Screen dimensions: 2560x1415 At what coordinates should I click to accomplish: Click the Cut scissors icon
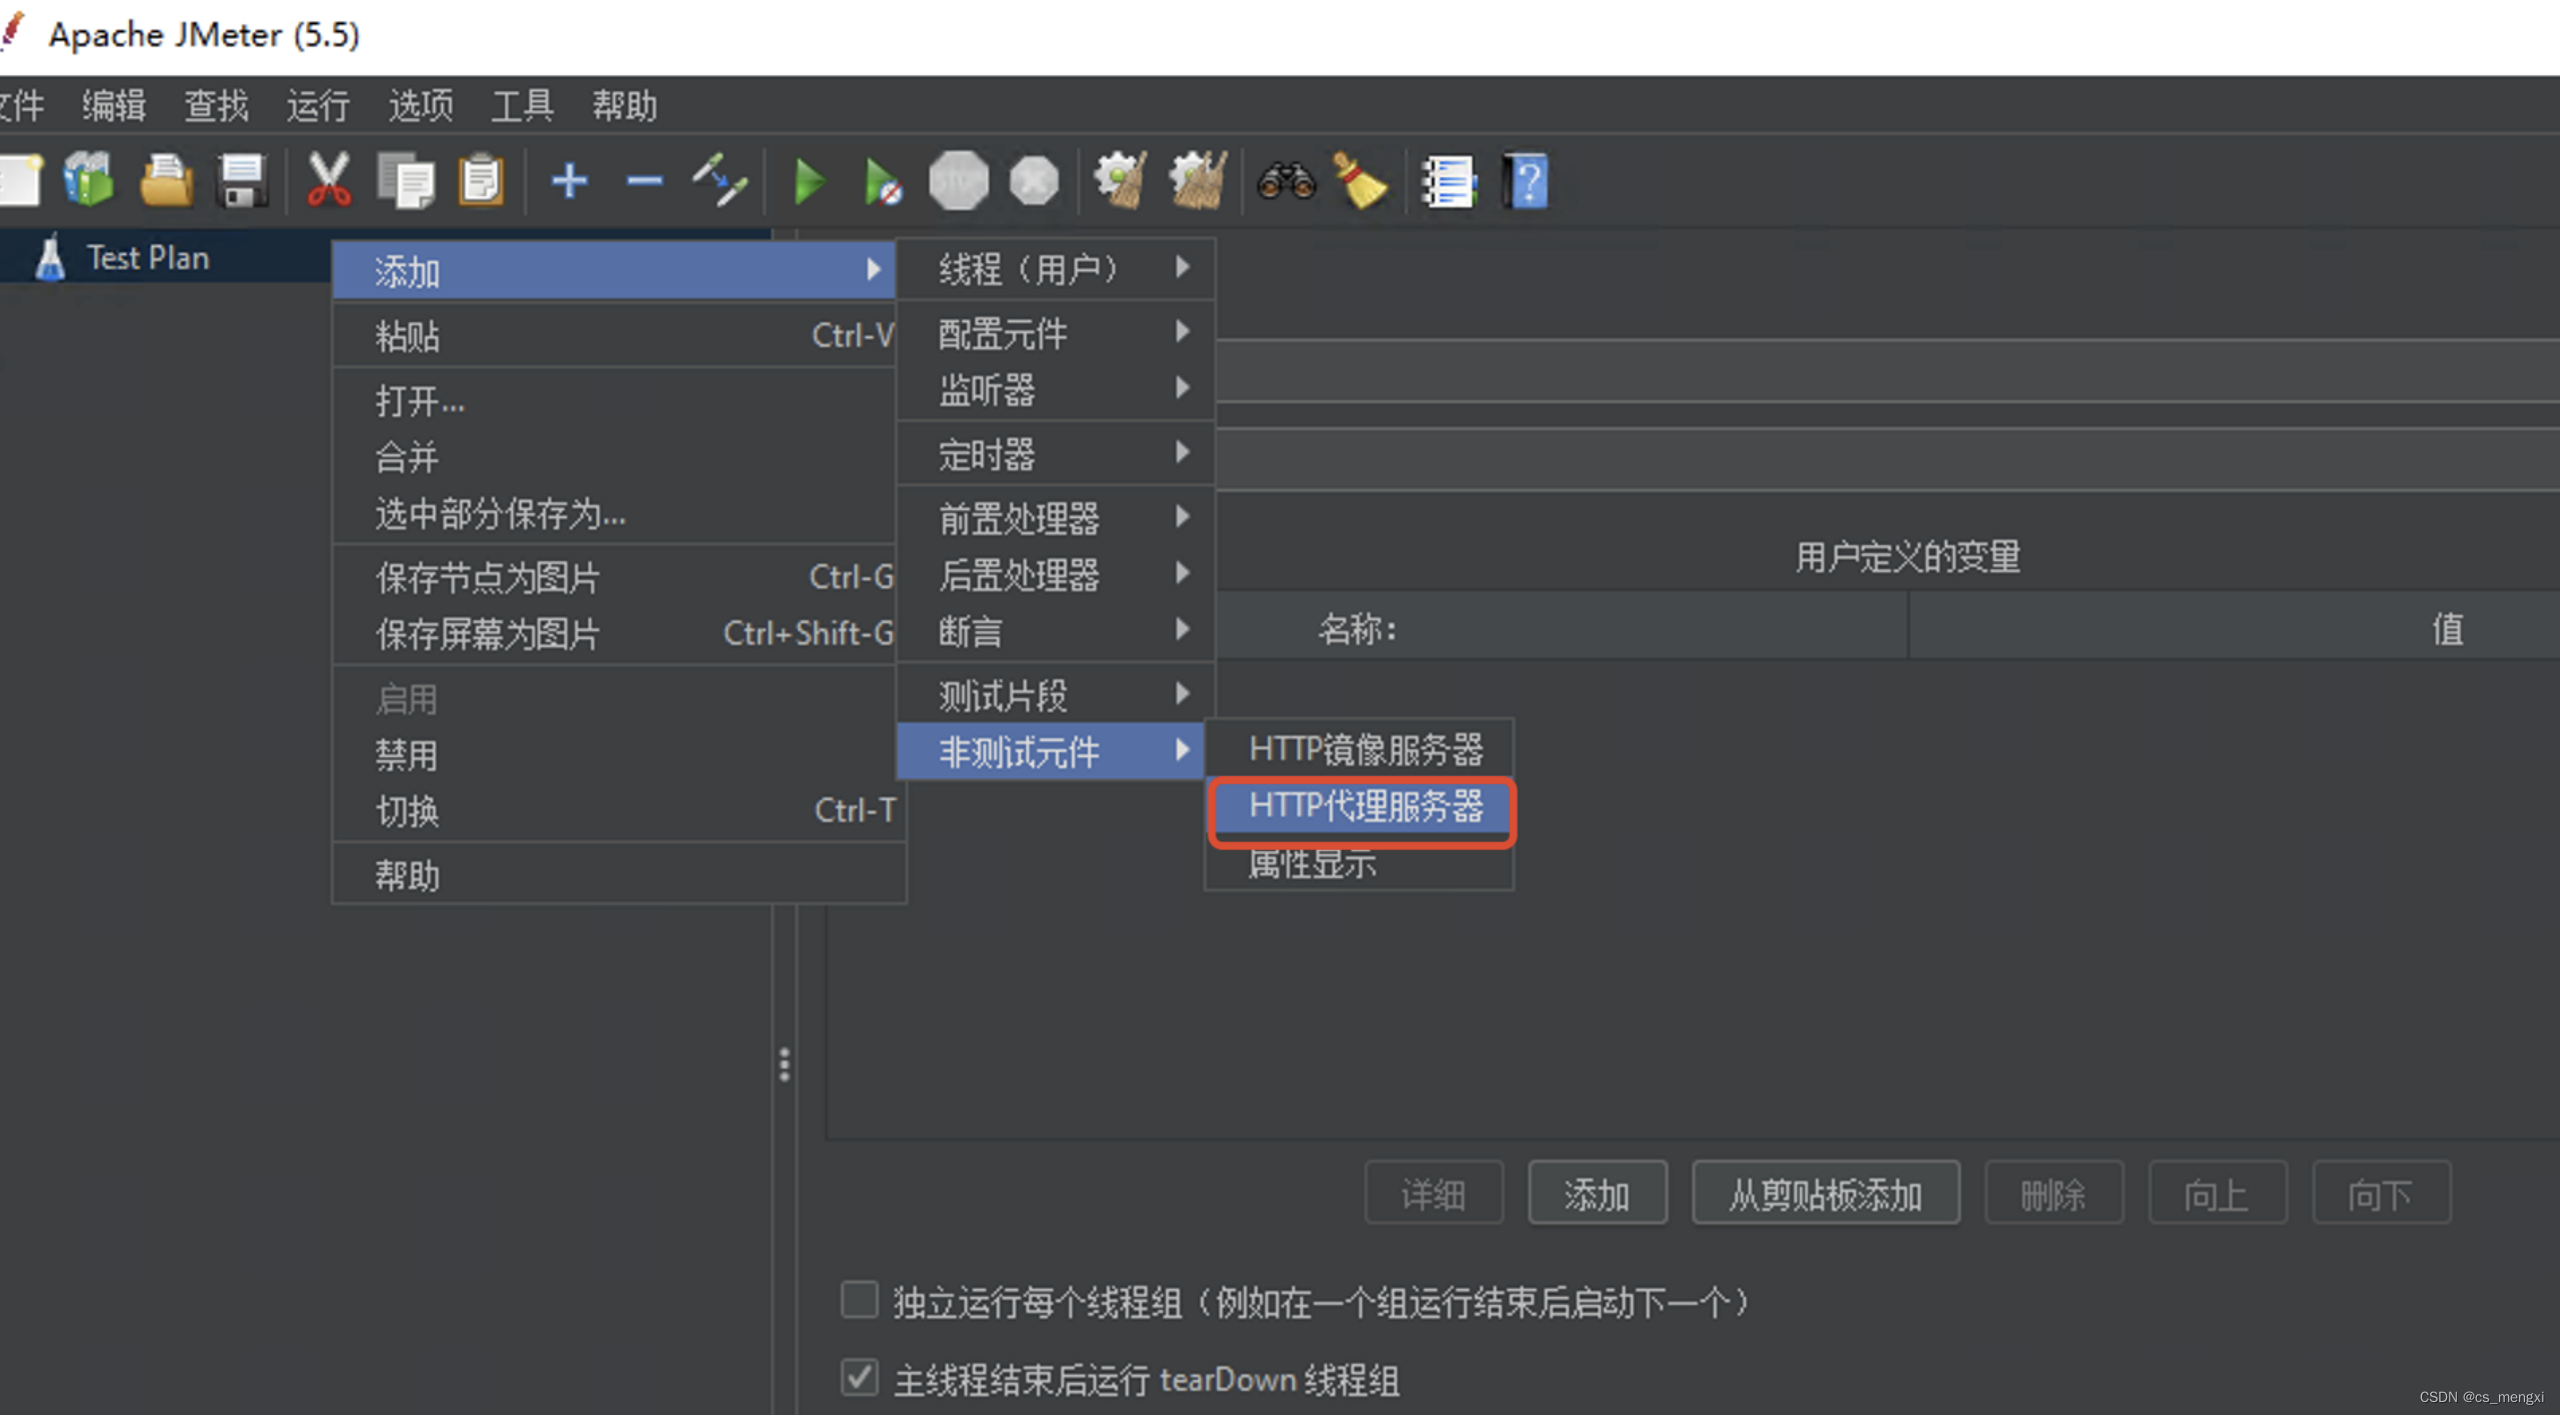pos(328,181)
